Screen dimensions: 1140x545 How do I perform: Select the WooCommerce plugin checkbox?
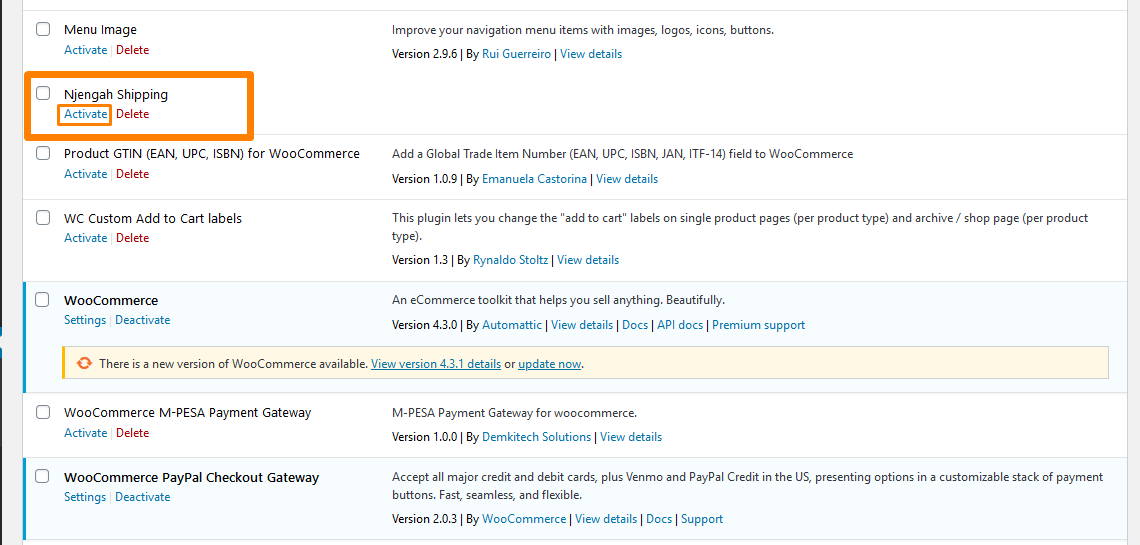[x=43, y=299]
